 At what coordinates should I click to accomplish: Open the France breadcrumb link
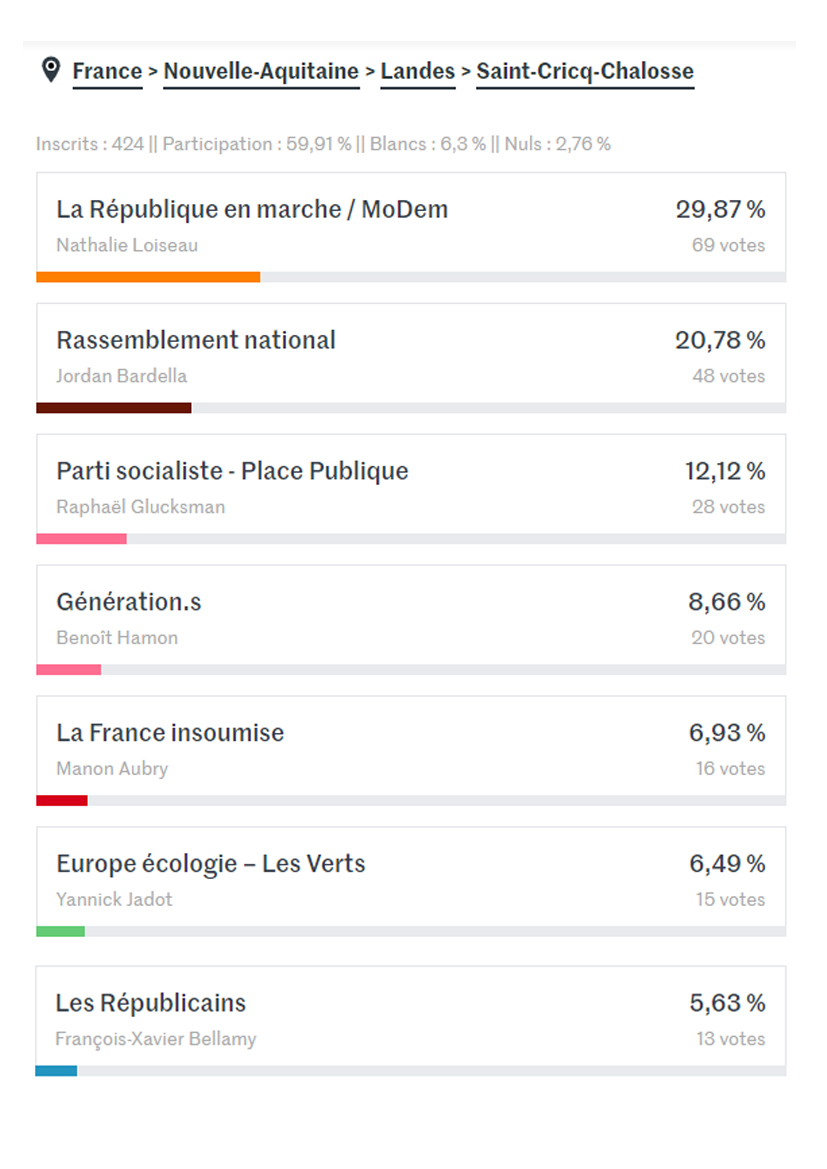pyautogui.click(x=107, y=72)
